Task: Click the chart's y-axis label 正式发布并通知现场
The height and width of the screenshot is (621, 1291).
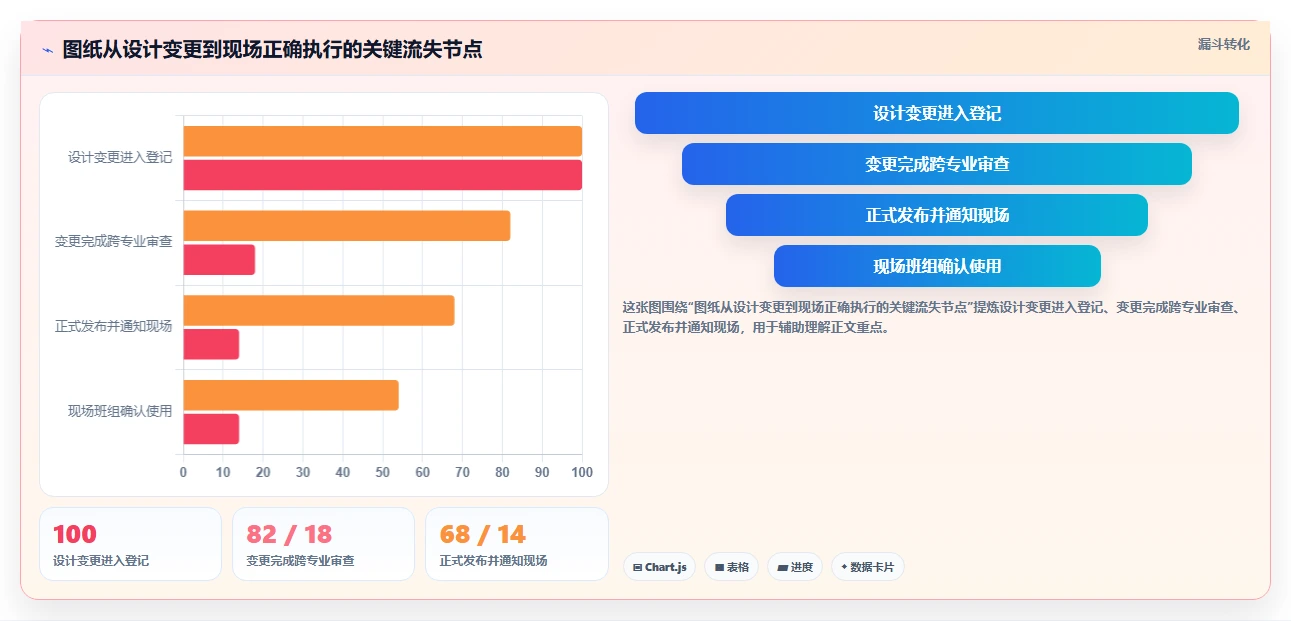Action: (113, 327)
